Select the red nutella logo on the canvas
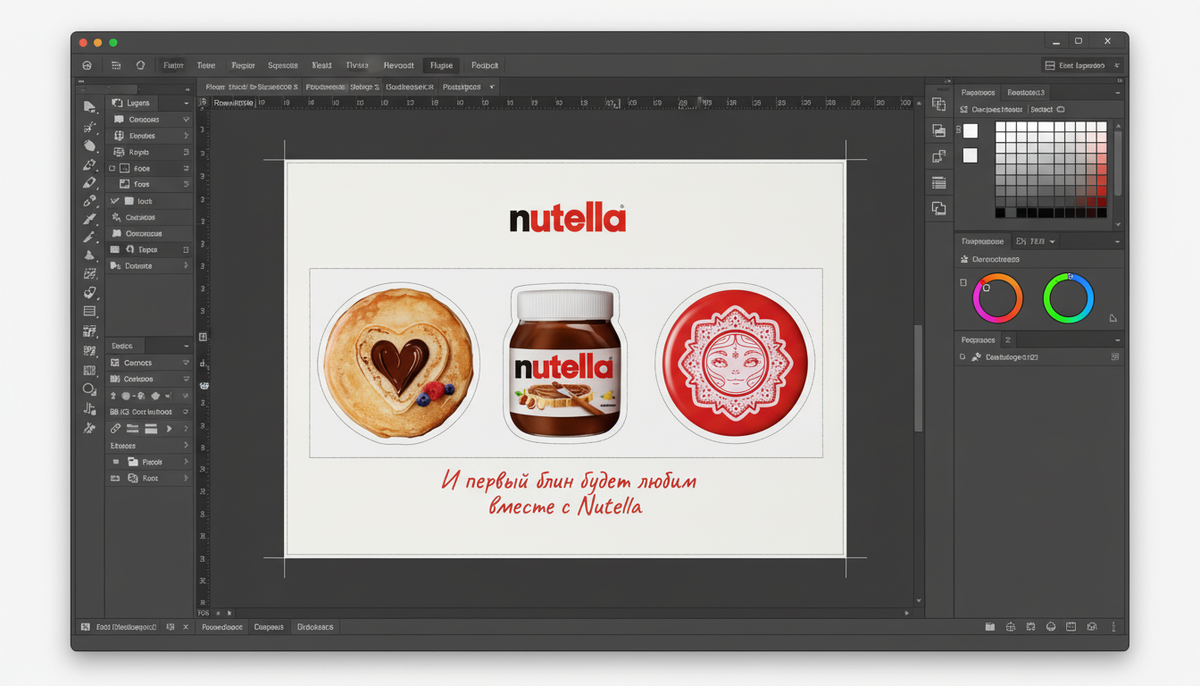The image size is (1200, 686). coord(567,218)
